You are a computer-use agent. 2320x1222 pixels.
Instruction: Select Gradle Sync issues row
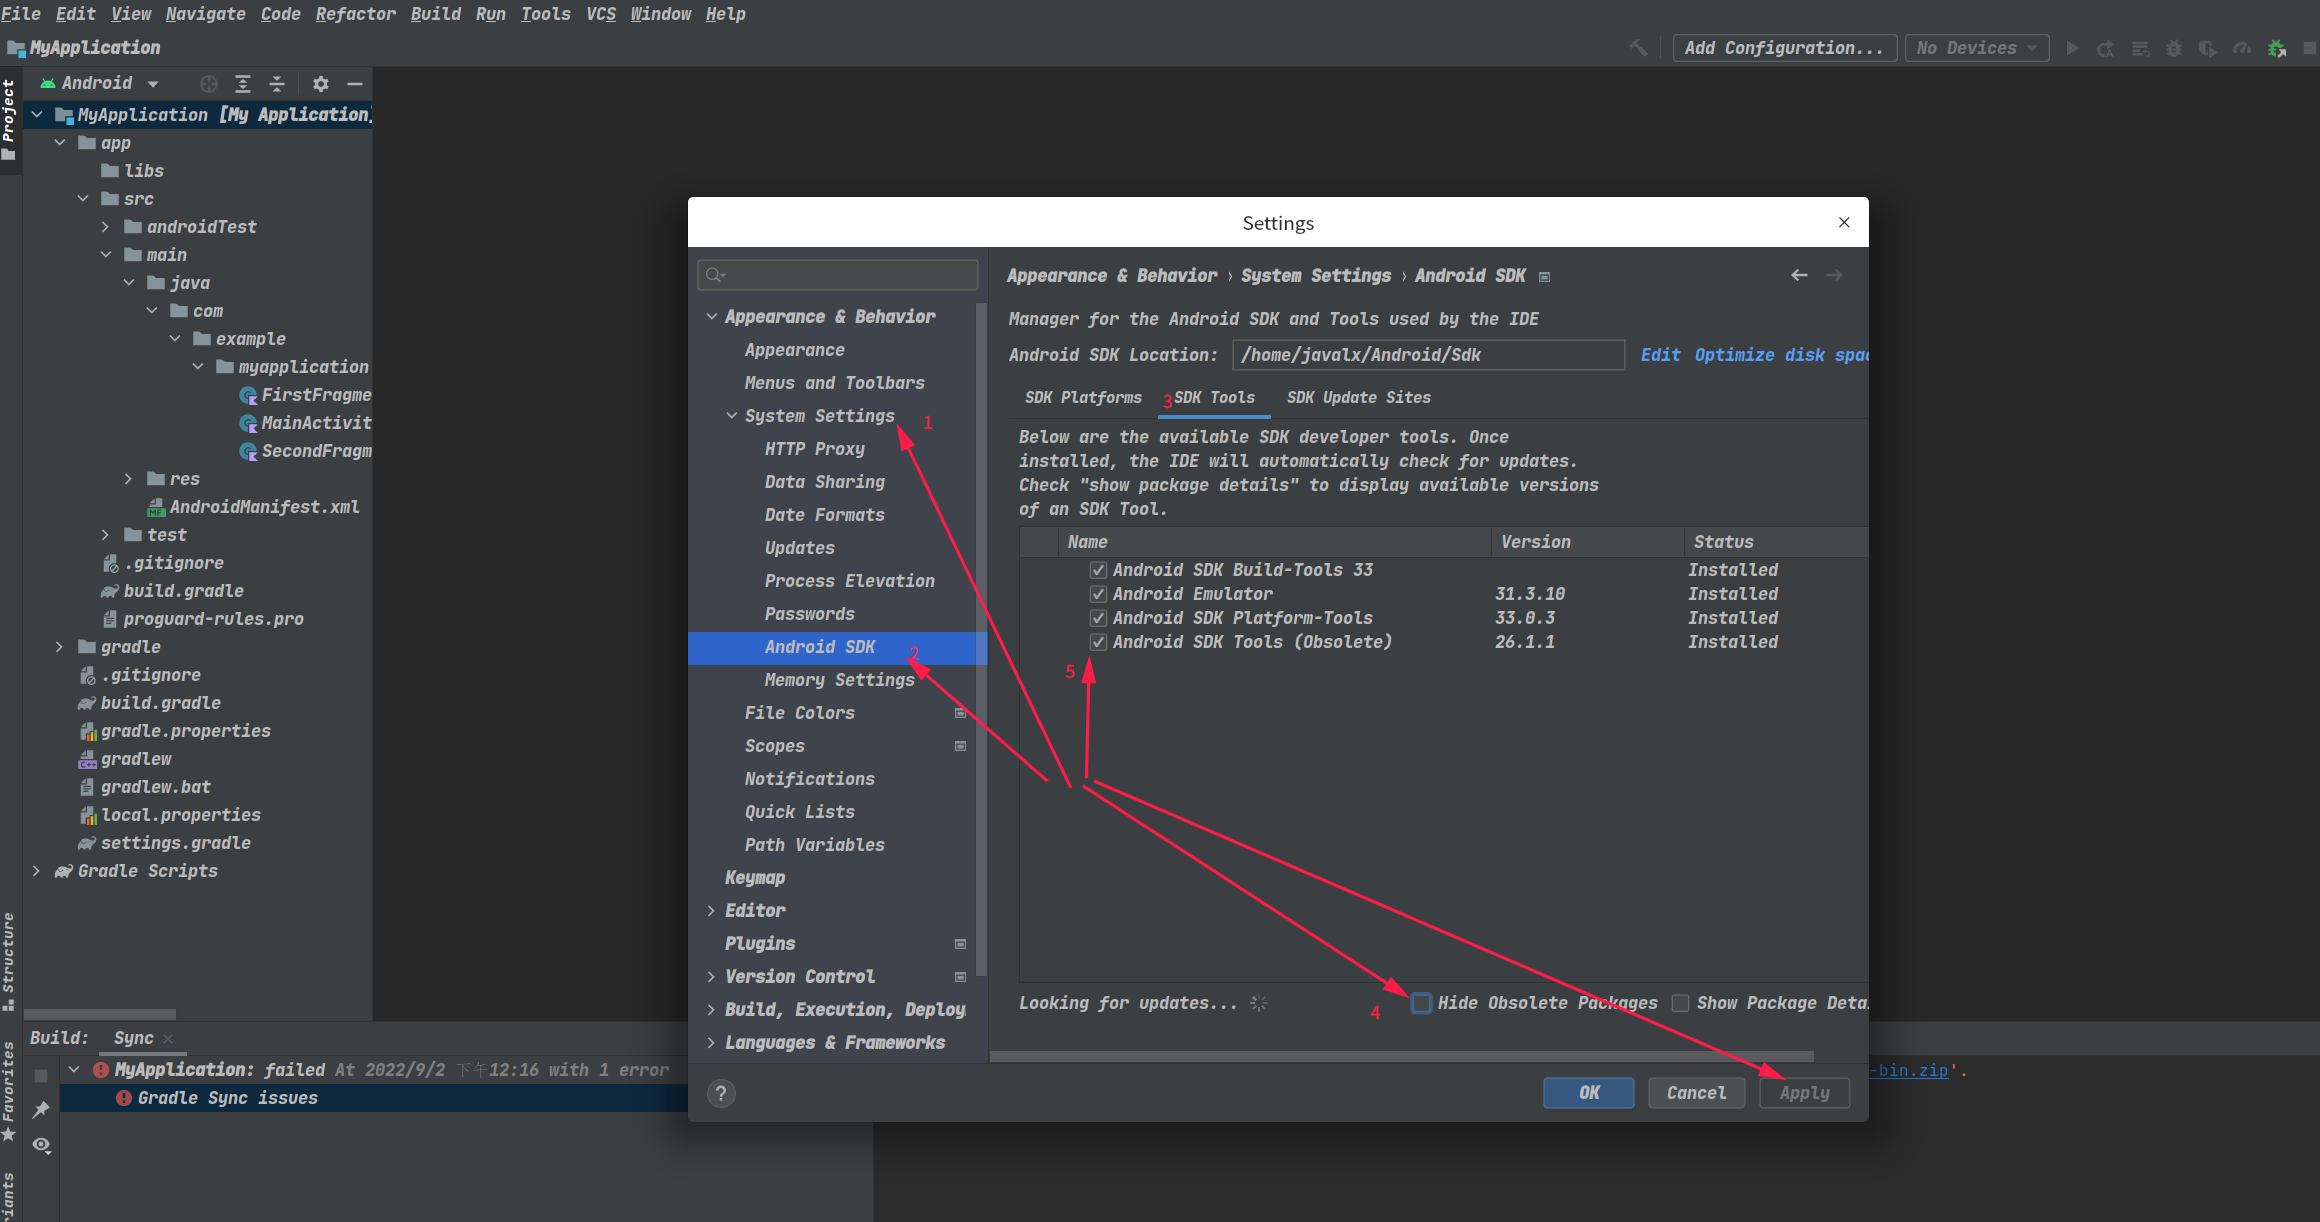point(374,1098)
